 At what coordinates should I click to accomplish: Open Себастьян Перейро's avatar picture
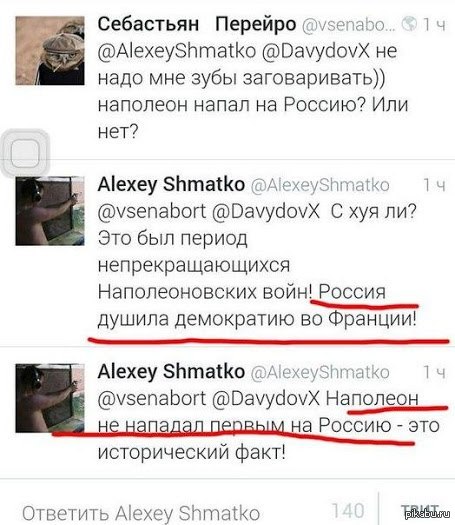50,51
